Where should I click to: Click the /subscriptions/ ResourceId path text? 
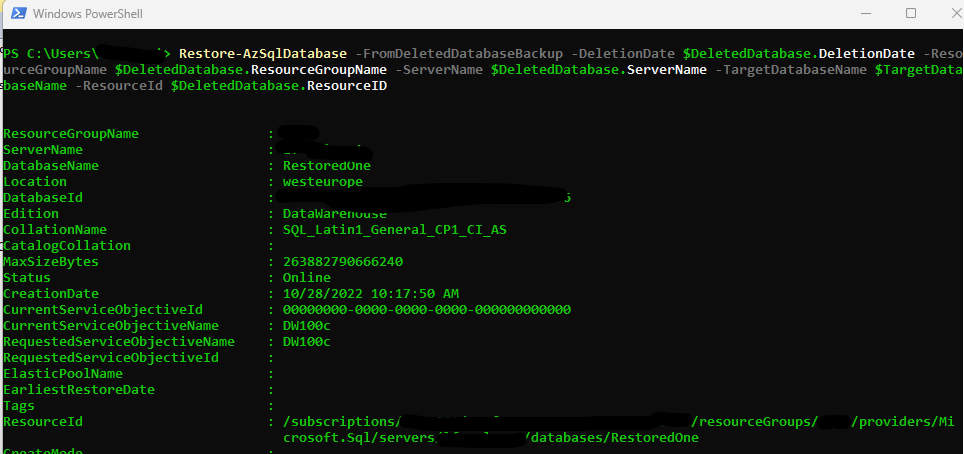[x=341, y=421]
